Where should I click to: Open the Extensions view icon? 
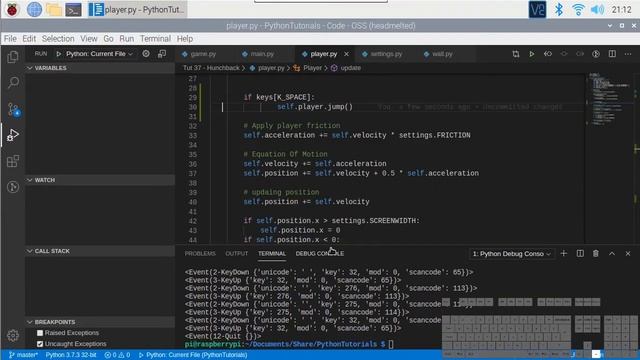(13, 161)
